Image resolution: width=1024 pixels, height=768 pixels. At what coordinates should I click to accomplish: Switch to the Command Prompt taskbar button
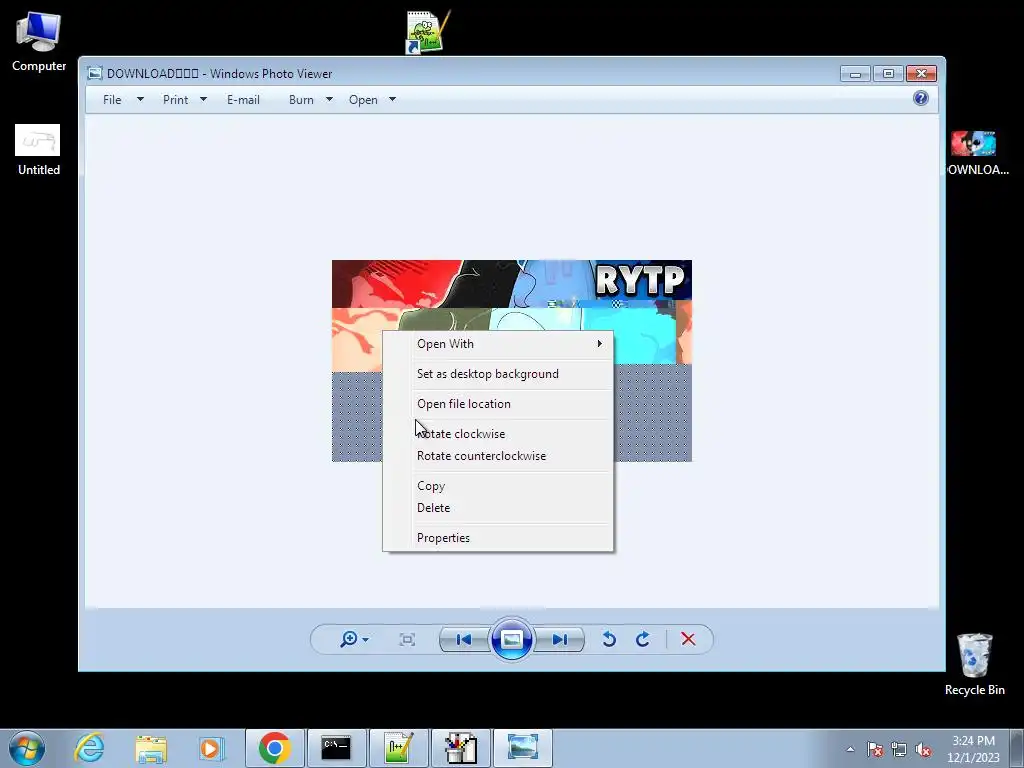pos(336,748)
